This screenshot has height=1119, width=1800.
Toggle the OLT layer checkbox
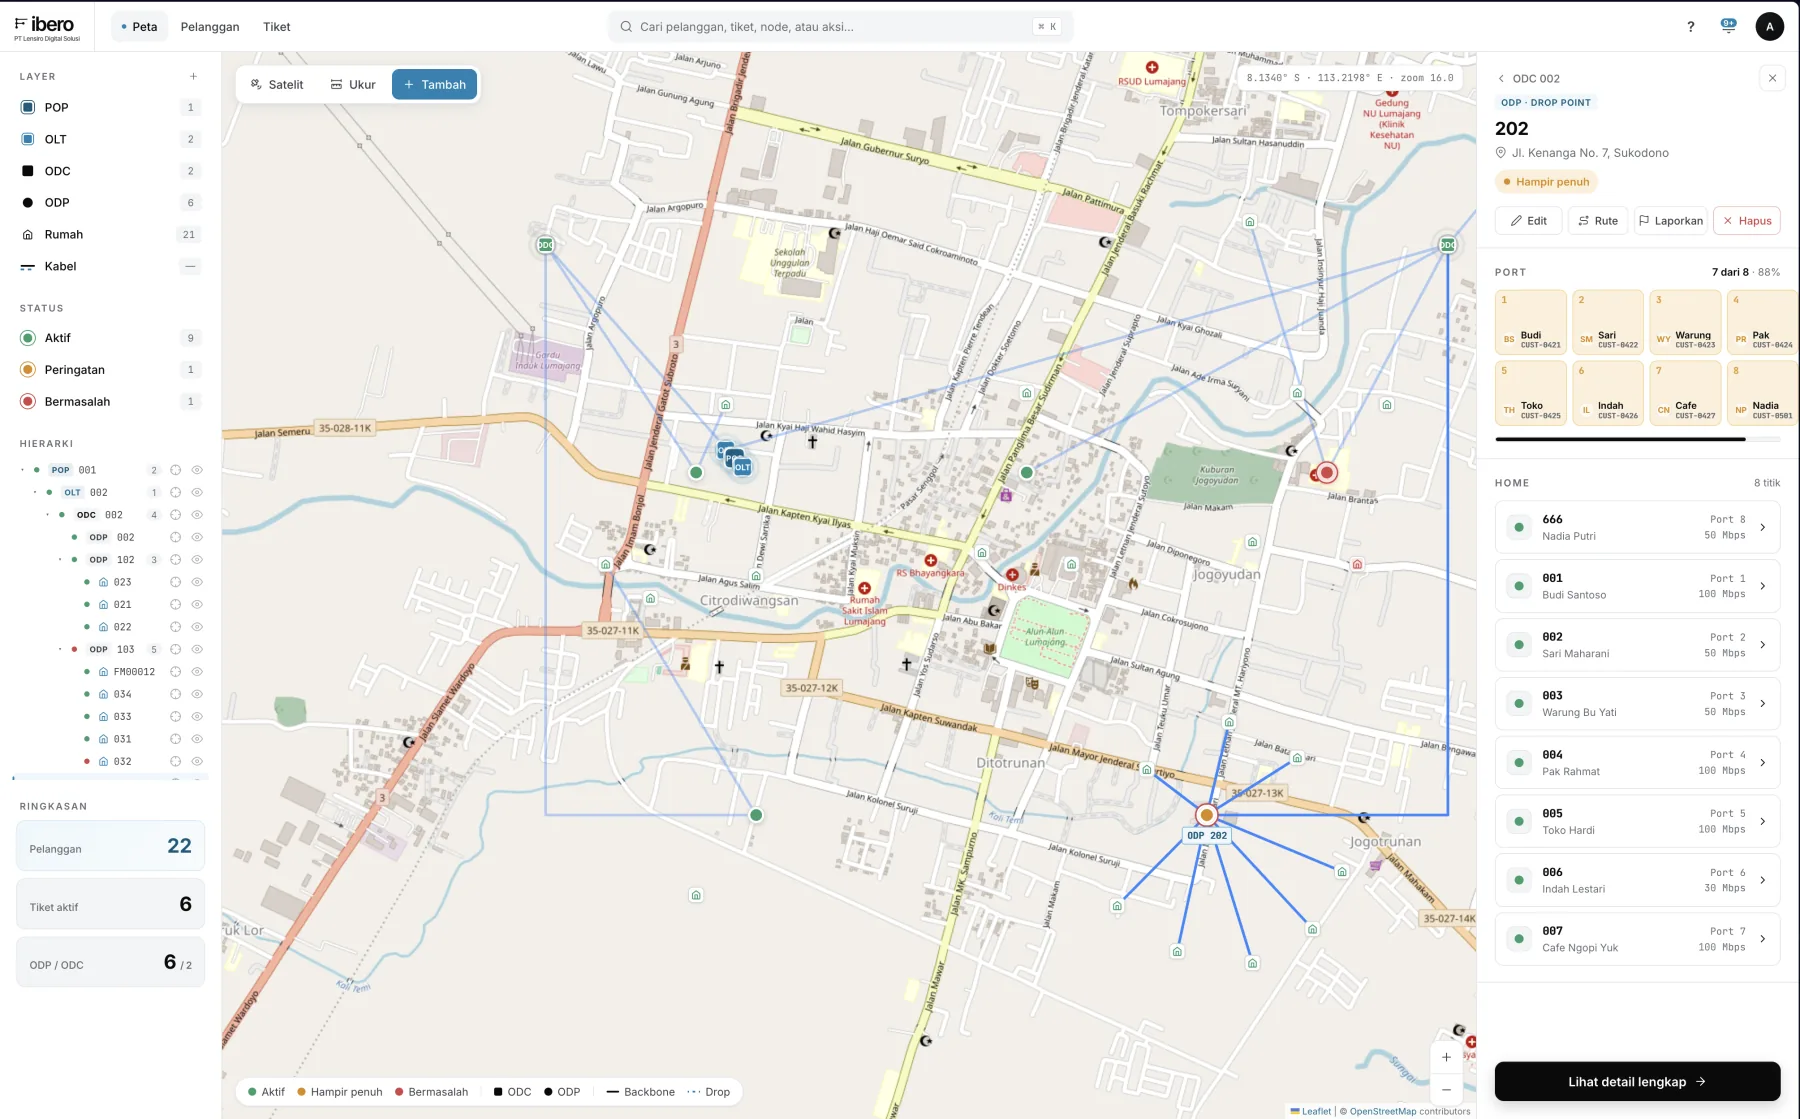28,139
